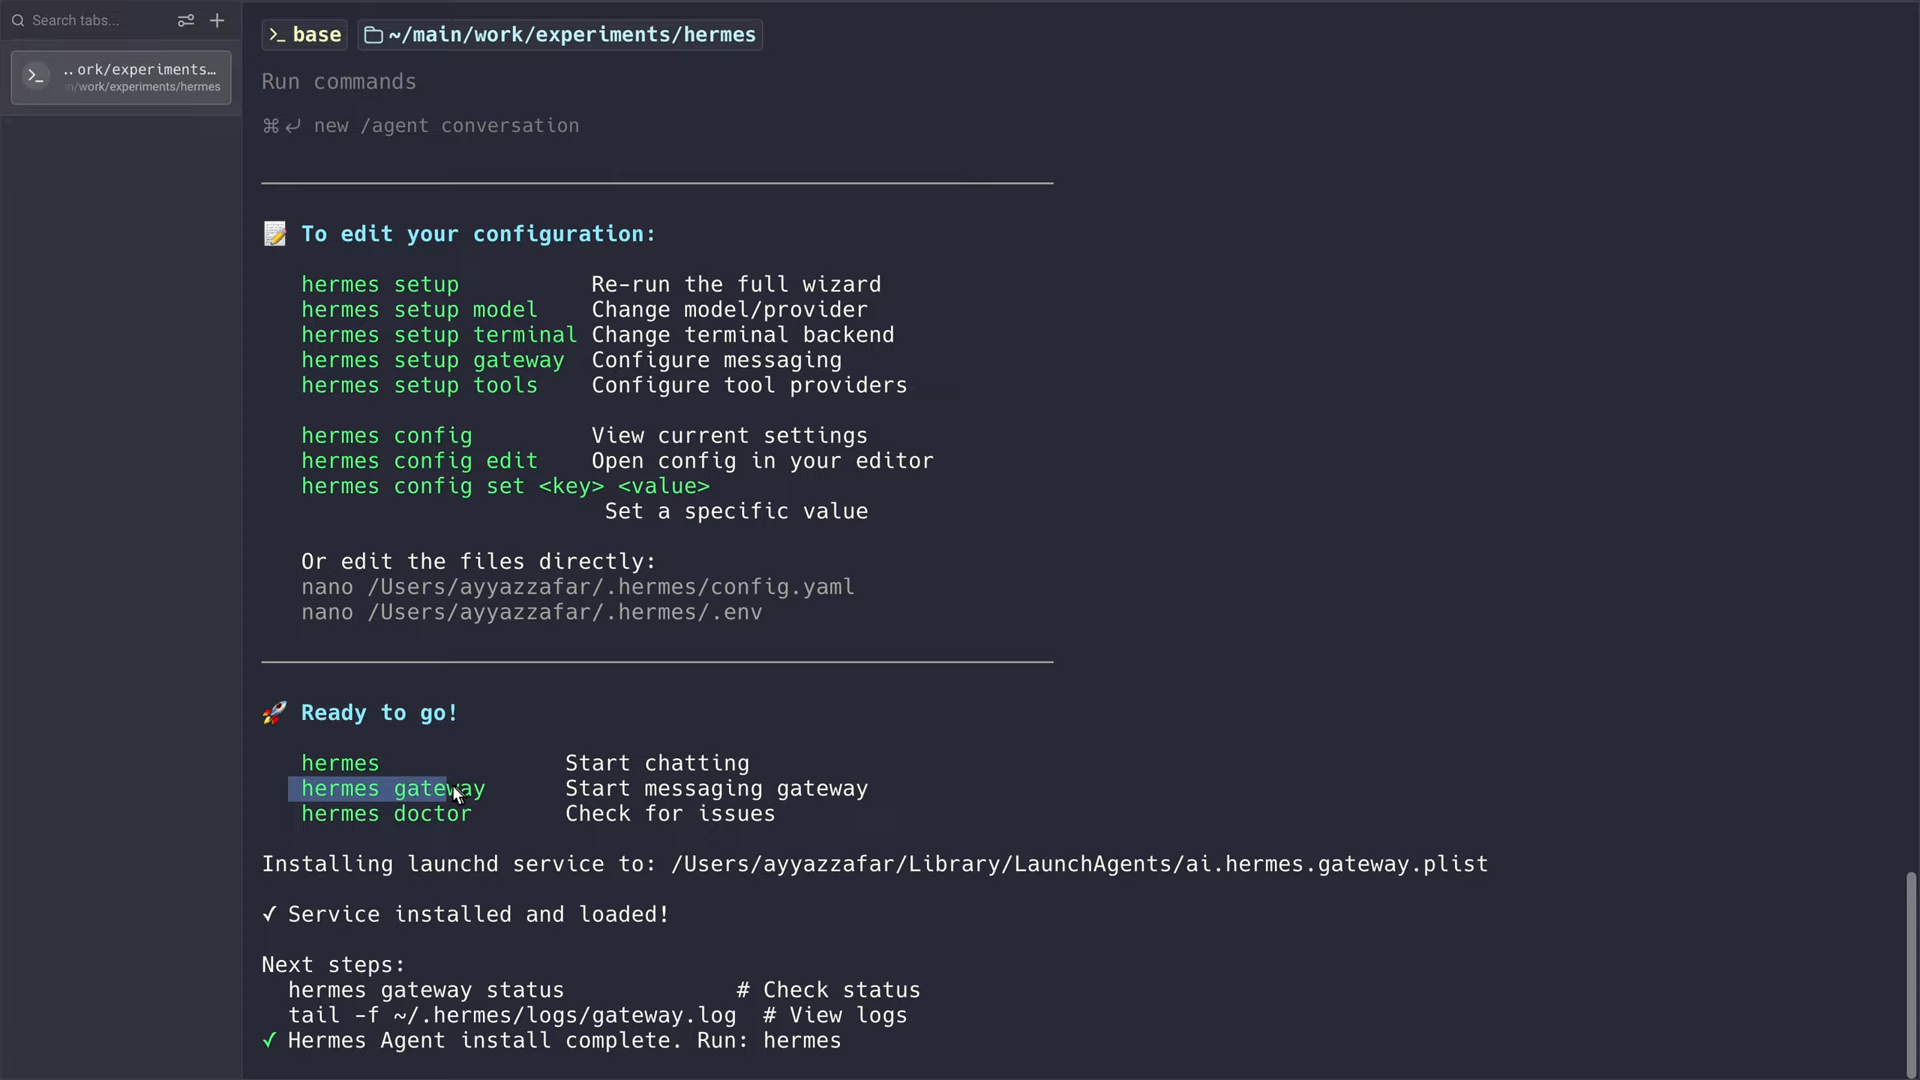Click 'View current settings' description
The height and width of the screenshot is (1080, 1920).
(729, 436)
